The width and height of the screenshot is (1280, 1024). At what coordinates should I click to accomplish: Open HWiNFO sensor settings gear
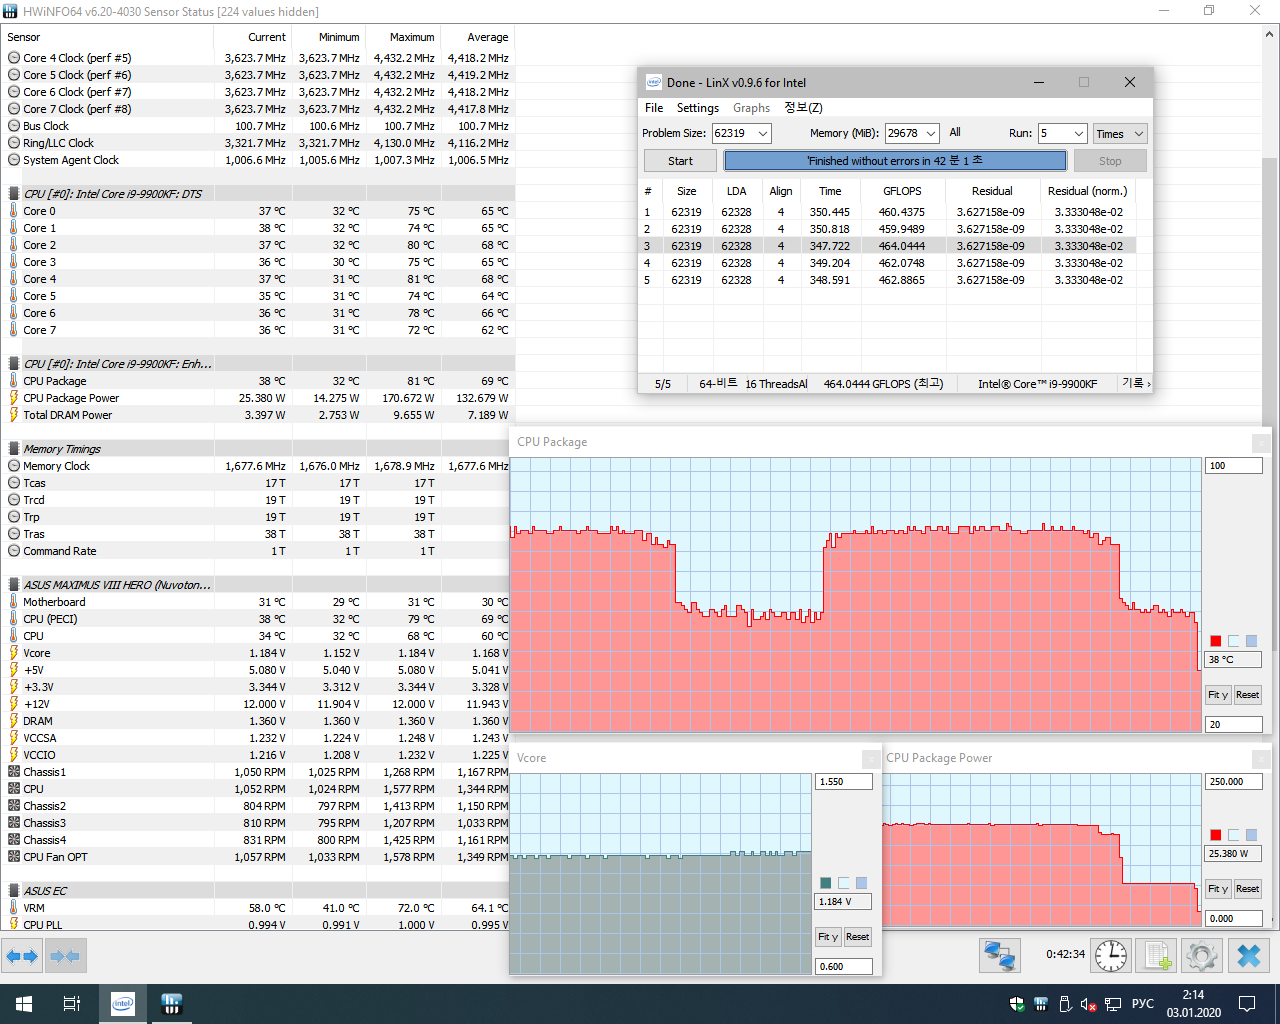(1202, 956)
